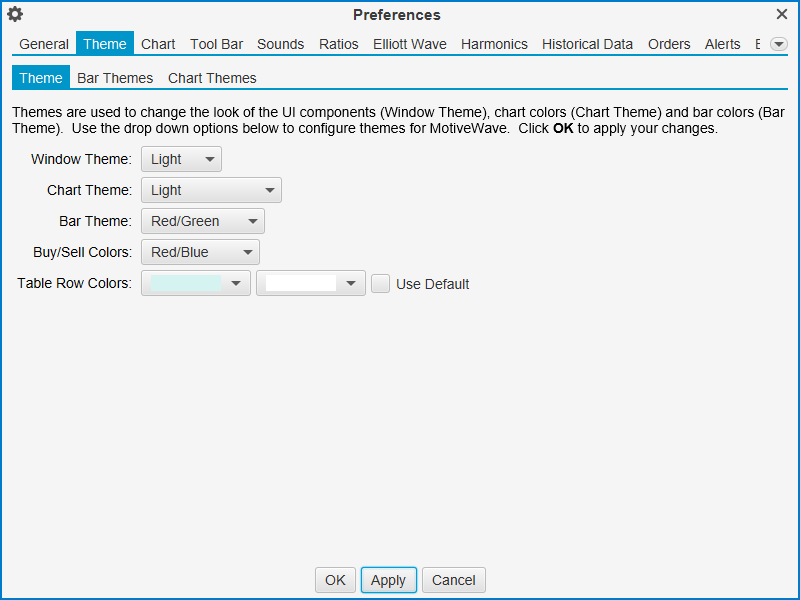This screenshot has width=800, height=600.
Task: Open the Buy/Sell Colors dropdown
Action: (200, 252)
